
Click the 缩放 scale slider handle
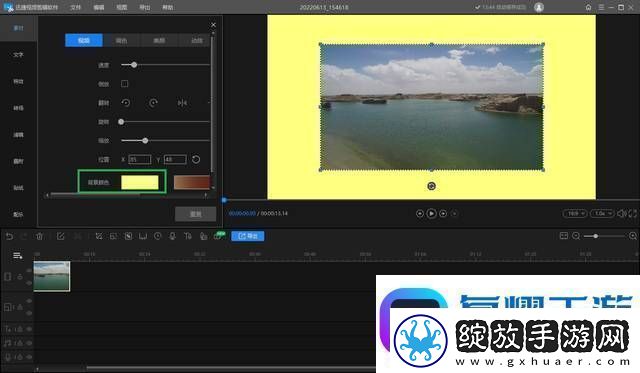[x=145, y=140]
